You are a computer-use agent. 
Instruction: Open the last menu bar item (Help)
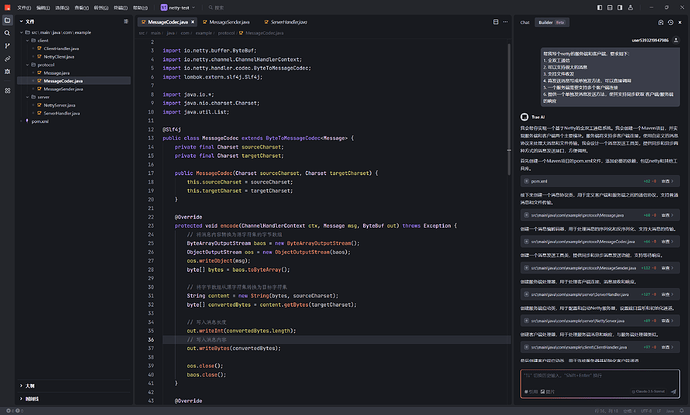pos(140,7)
